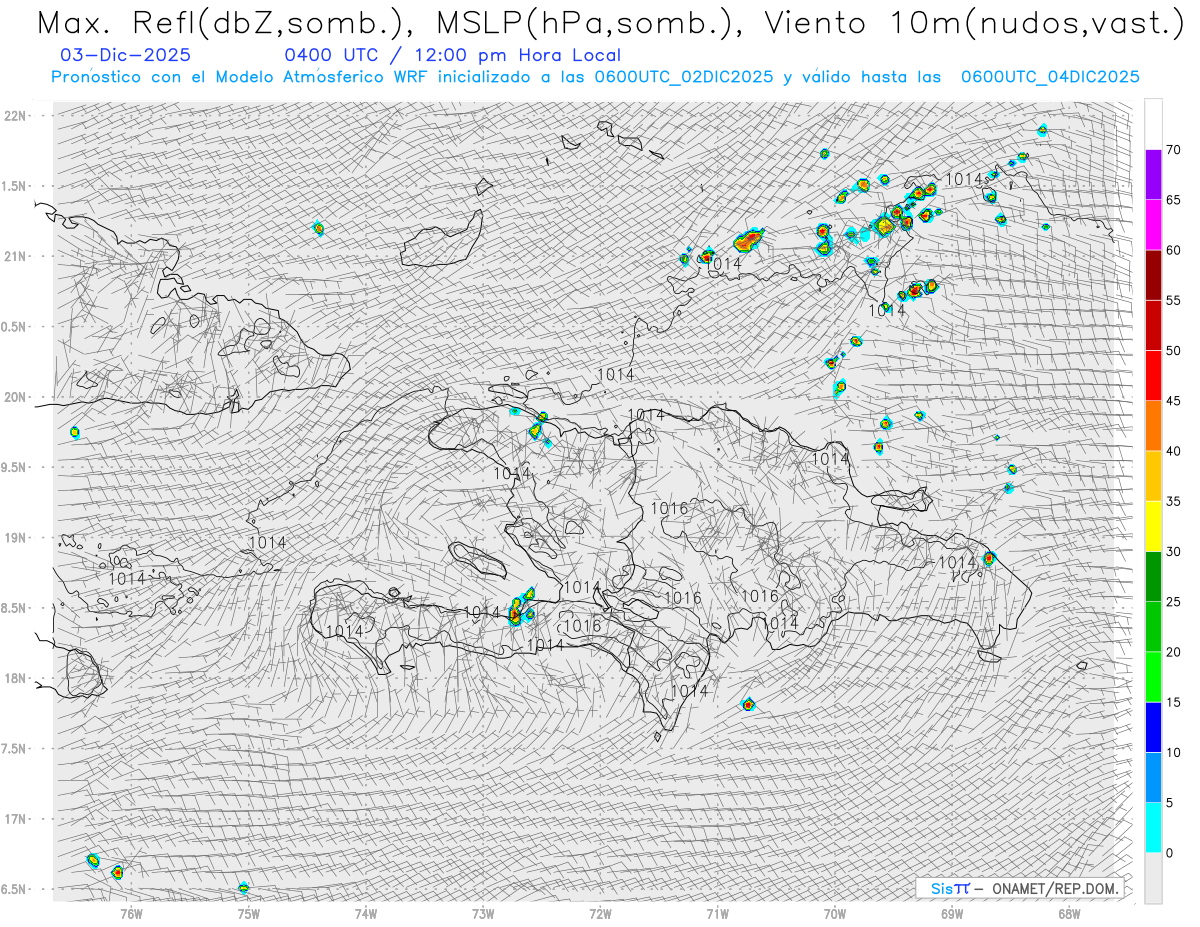1200x927 pixels.
Task: Click the purple 65–70 dBZ colorbar segment
Action: coord(1153,175)
